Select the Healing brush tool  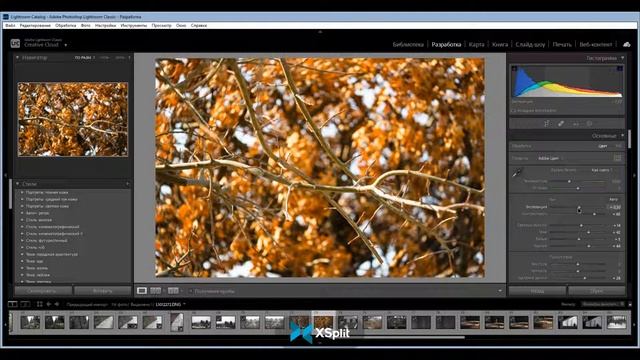coord(561,123)
